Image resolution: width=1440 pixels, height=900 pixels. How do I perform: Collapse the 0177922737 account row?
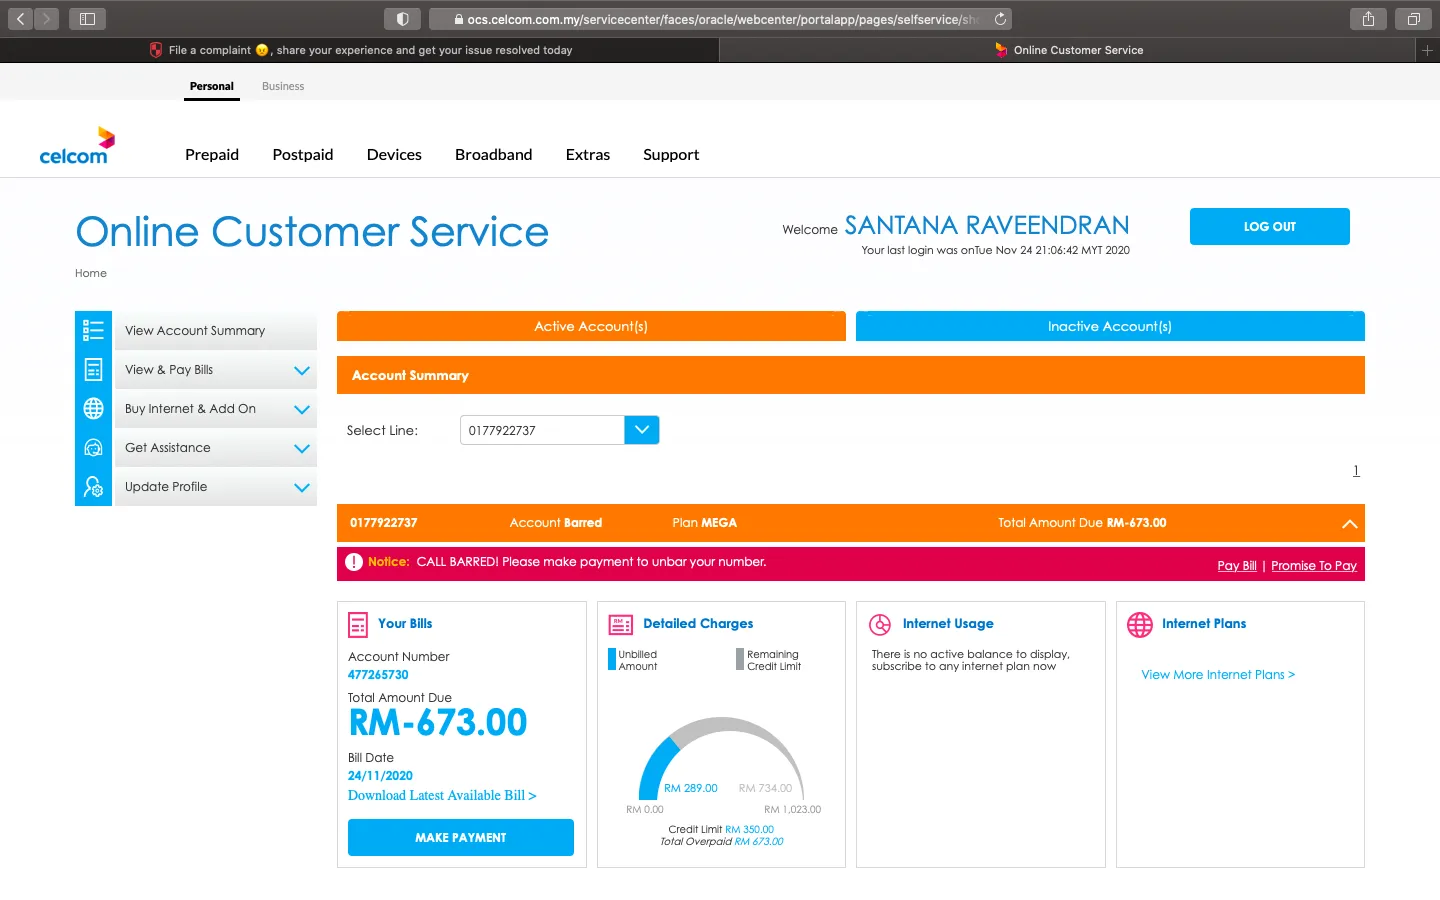point(1349,524)
